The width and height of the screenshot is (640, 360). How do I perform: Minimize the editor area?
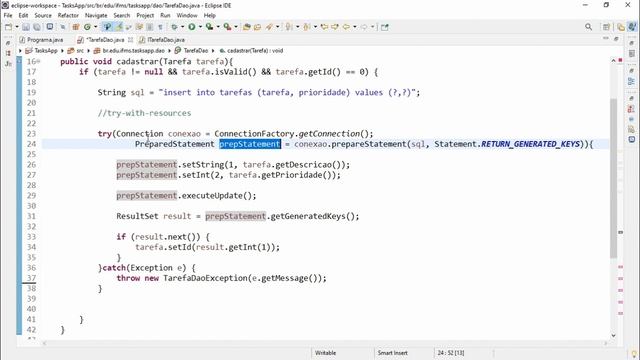(606, 39)
